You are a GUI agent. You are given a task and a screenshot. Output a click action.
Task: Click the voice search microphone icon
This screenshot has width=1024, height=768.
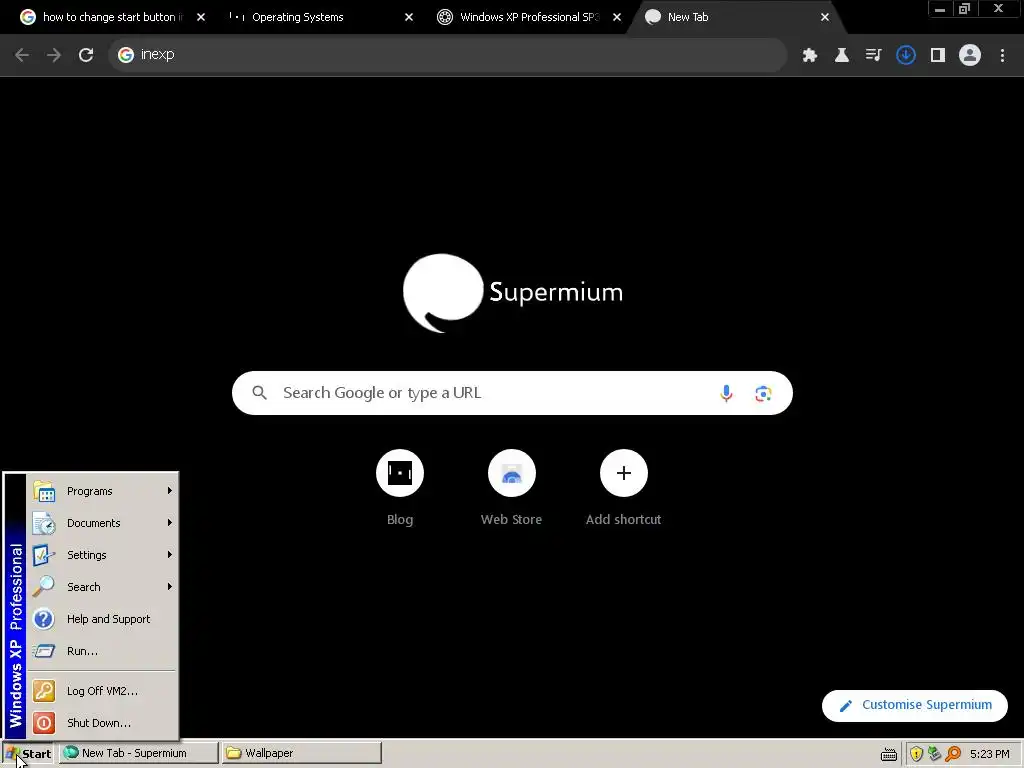coord(726,393)
